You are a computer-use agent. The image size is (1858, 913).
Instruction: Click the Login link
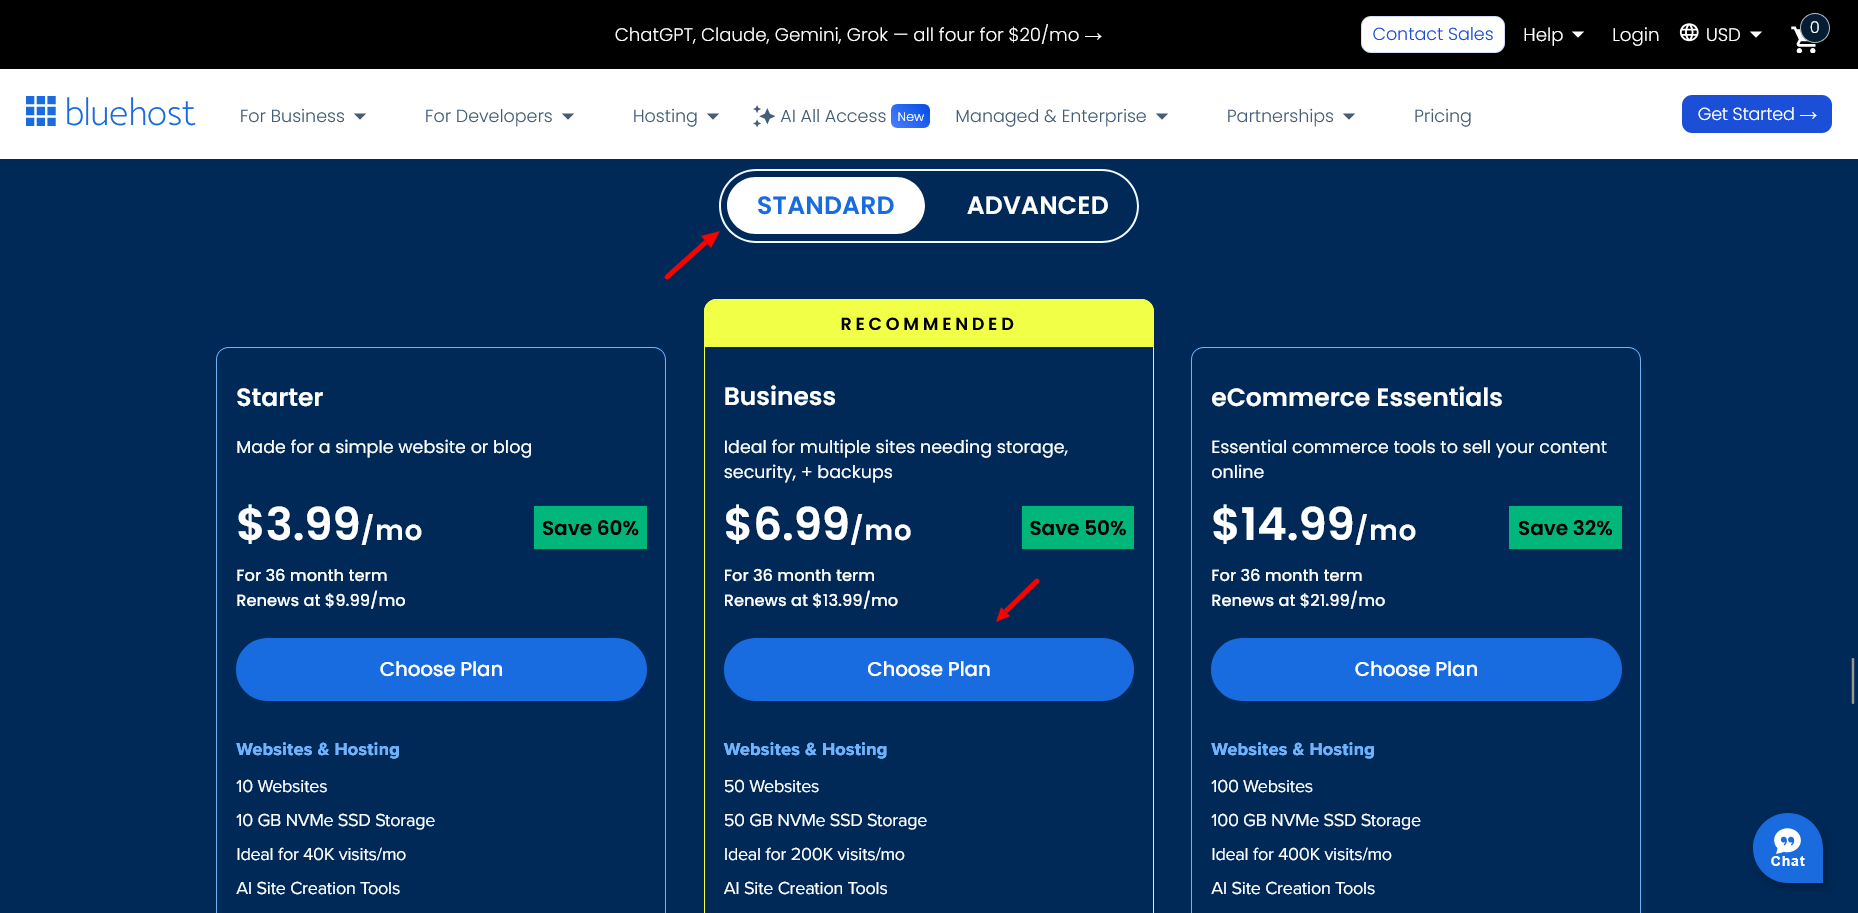pyautogui.click(x=1635, y=35)
